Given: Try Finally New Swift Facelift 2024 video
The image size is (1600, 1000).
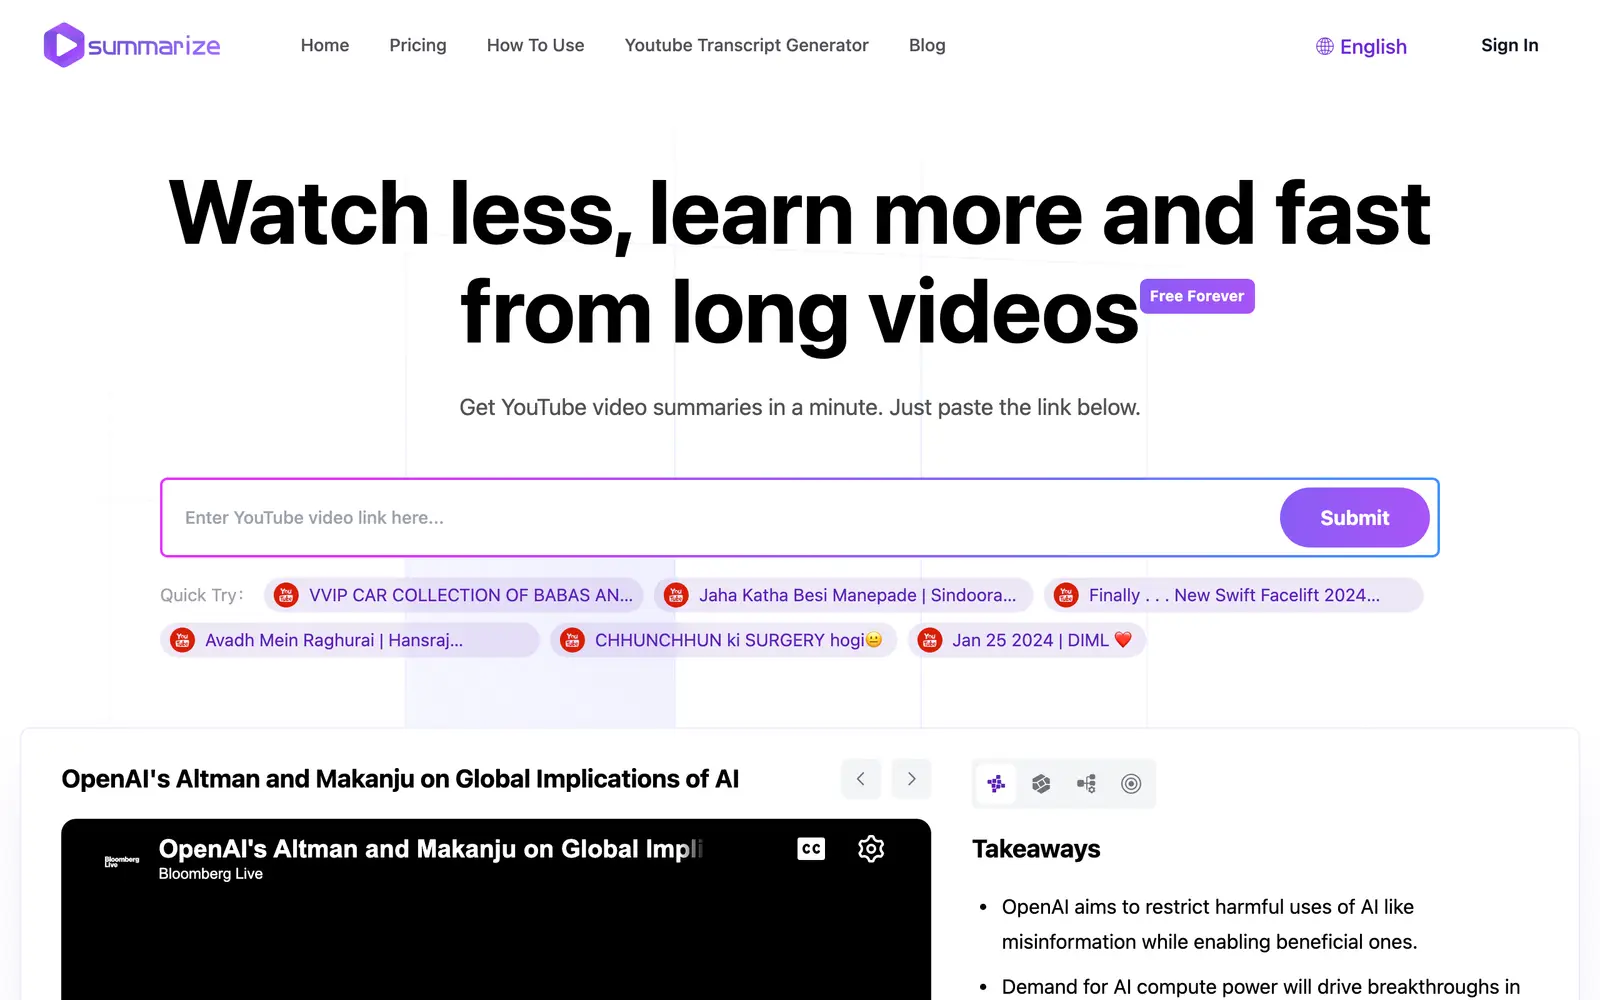Looking at the screenshot, I should click(x=1233, y=595).
